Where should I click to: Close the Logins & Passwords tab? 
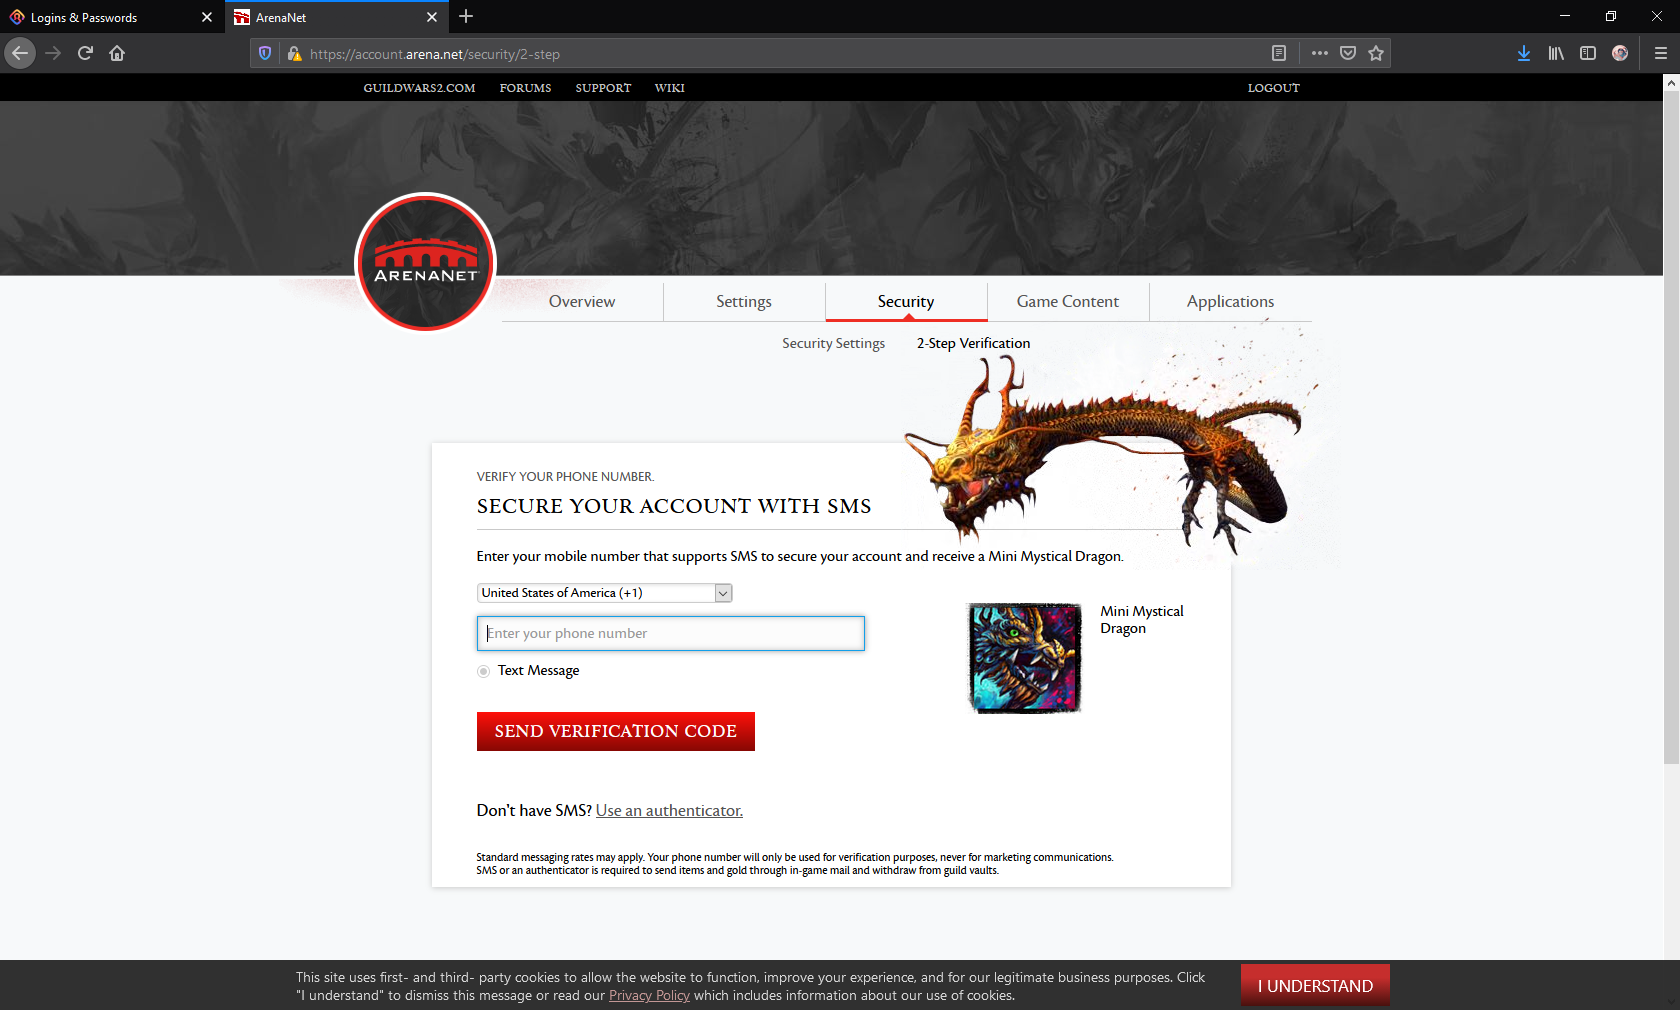(x=207, y=17)
